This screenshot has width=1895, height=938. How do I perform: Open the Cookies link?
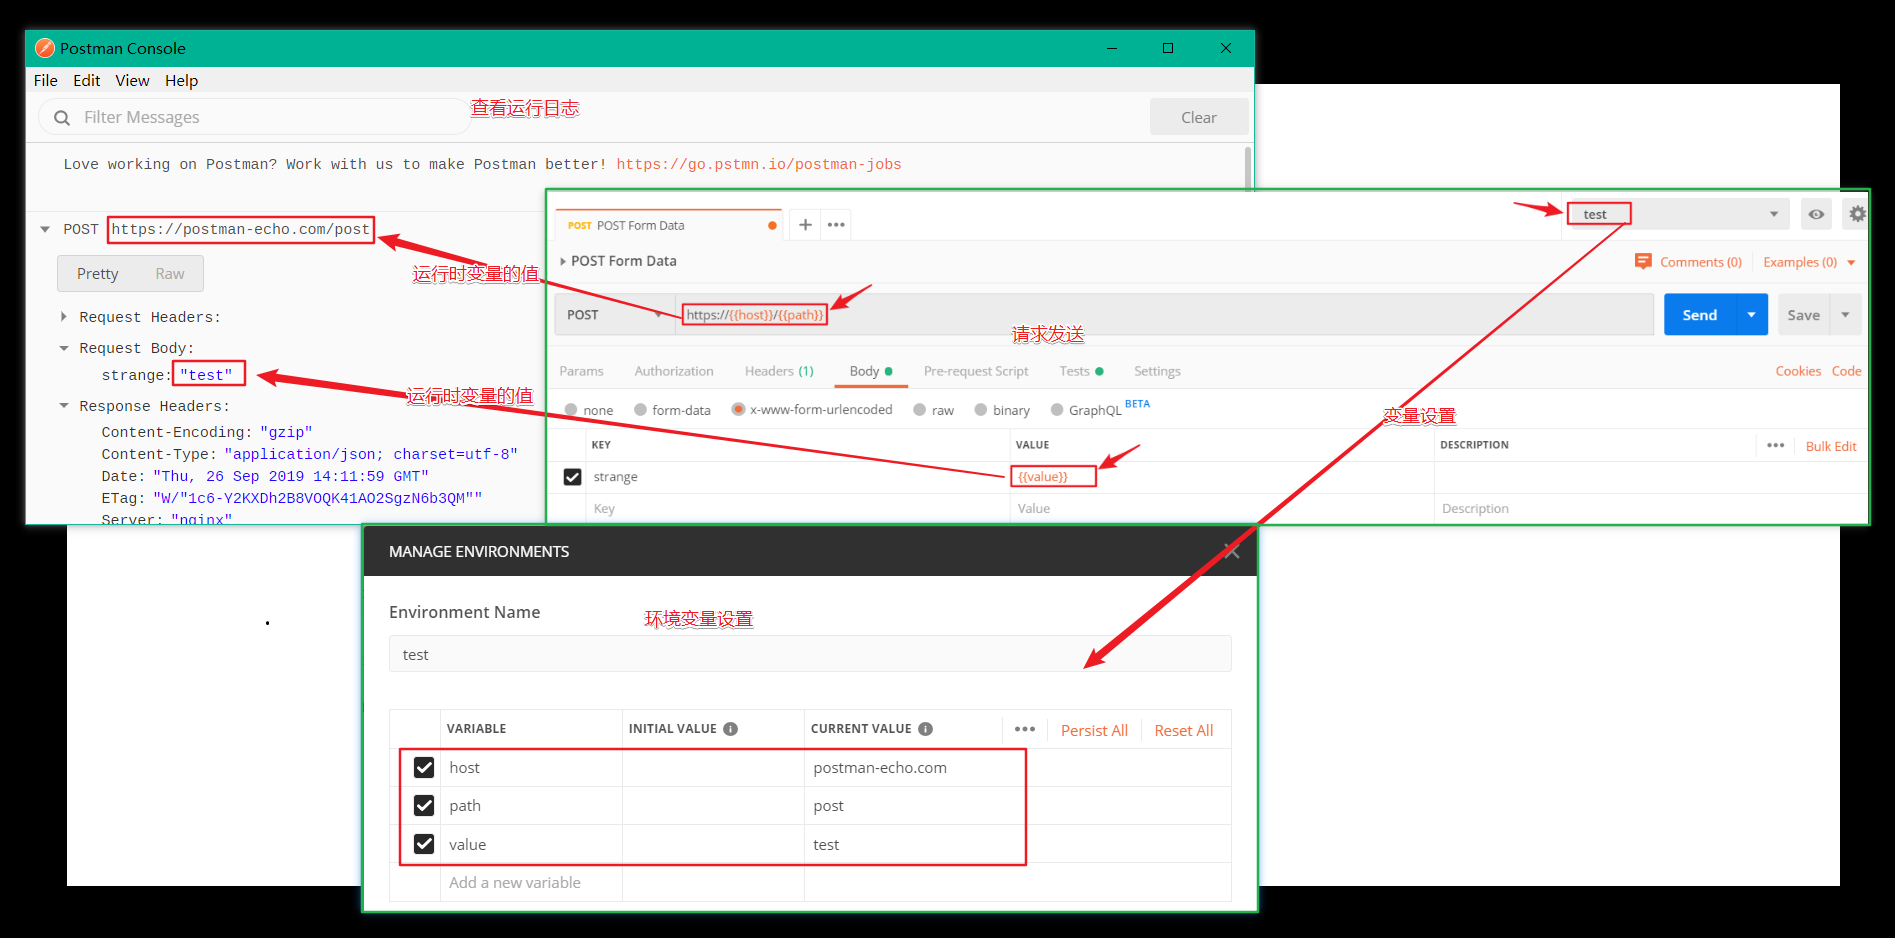[1798, 371]
